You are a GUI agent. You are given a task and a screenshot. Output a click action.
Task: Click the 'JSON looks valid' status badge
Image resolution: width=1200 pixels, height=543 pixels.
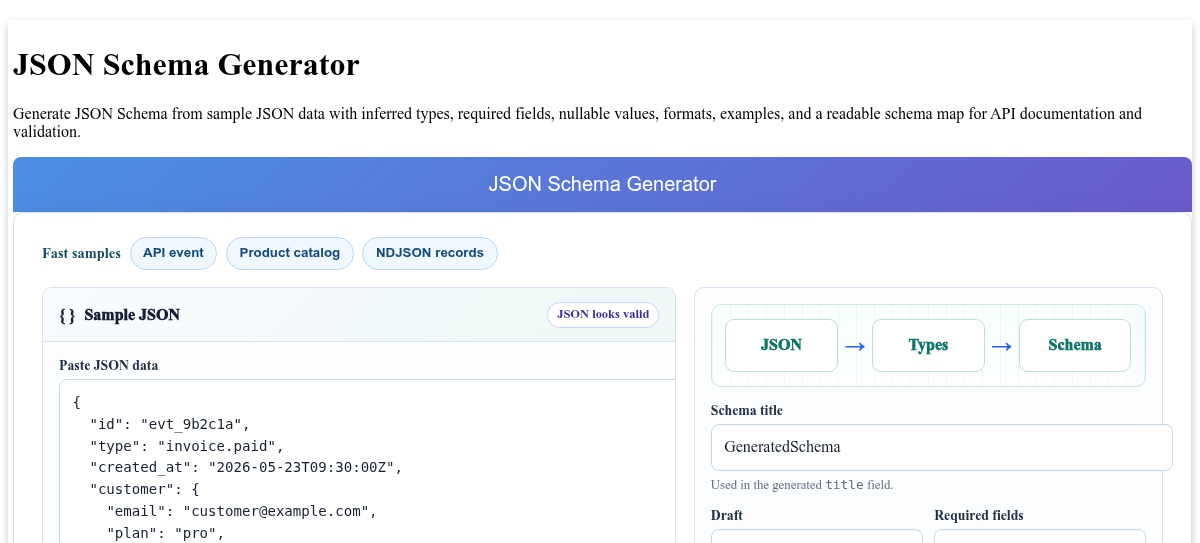pos(603,314)
